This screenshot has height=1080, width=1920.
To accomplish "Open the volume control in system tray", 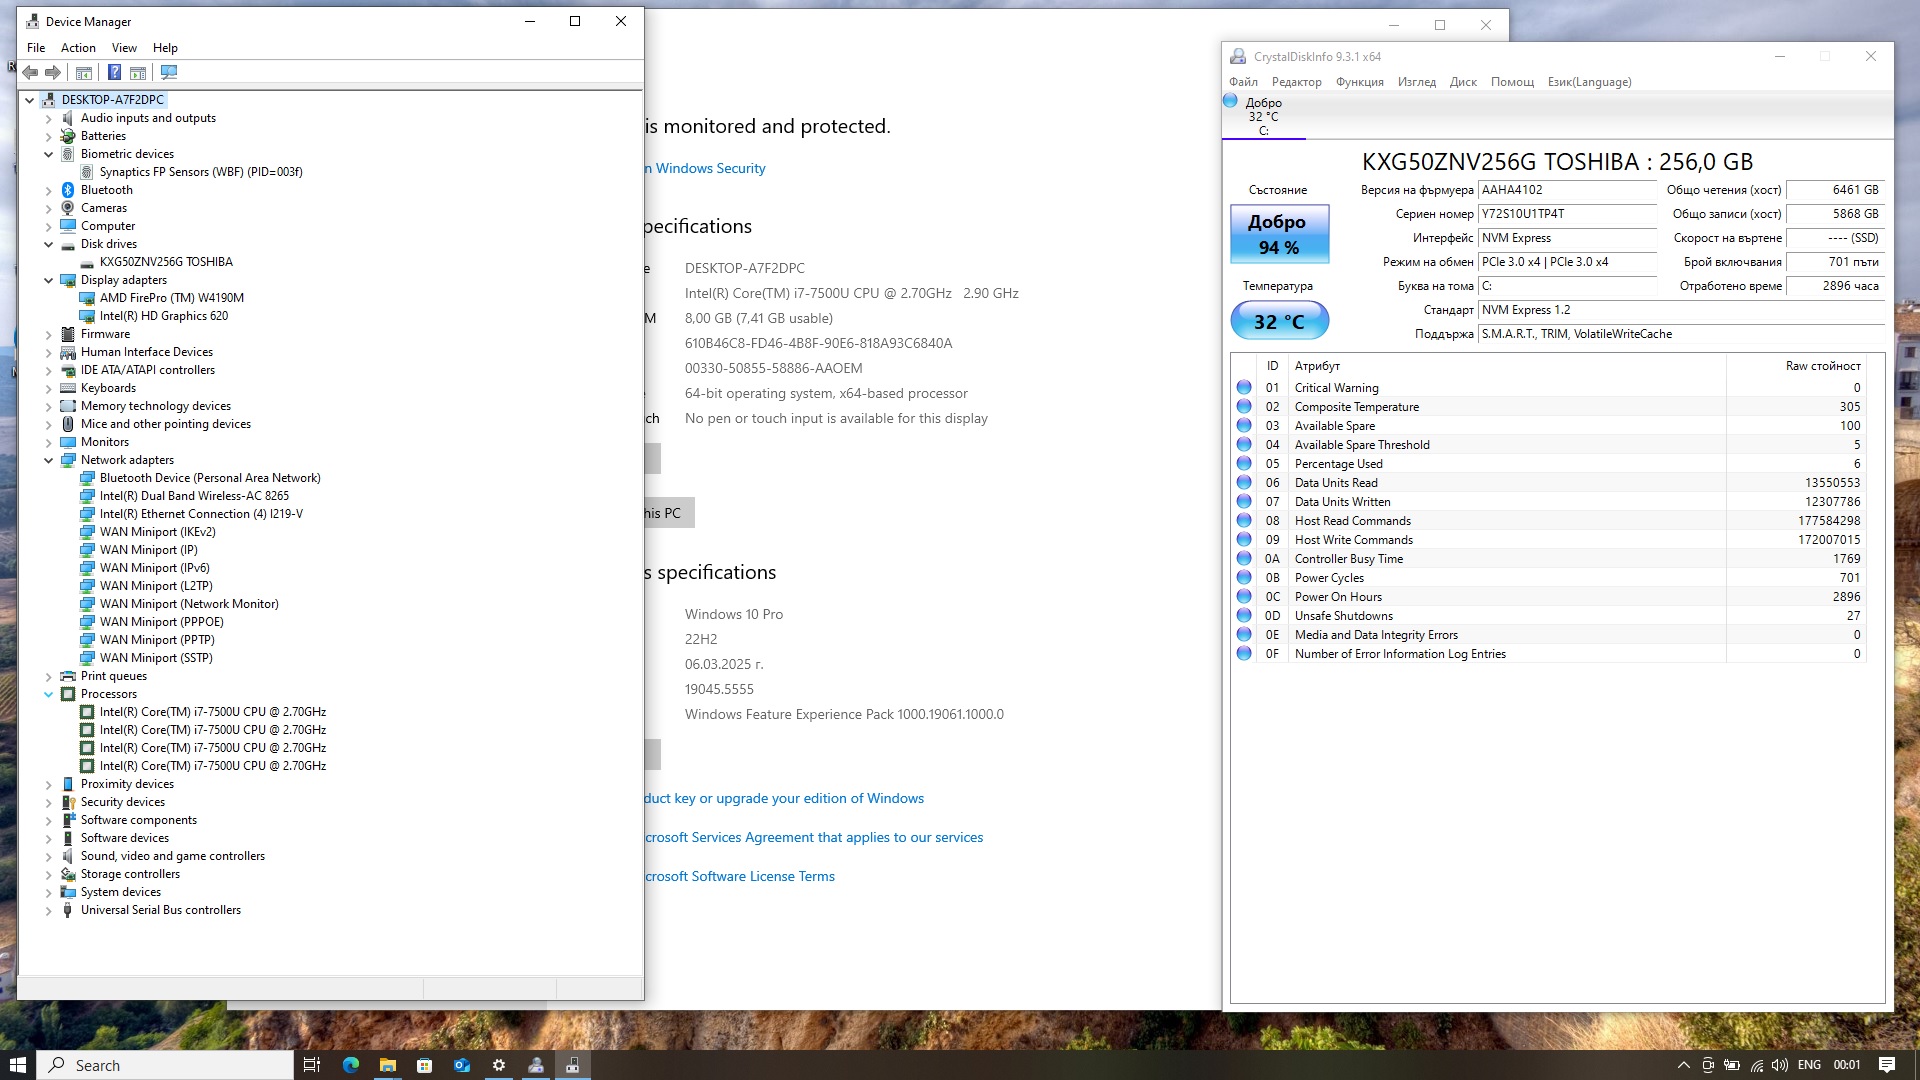I will 1780,1065.
